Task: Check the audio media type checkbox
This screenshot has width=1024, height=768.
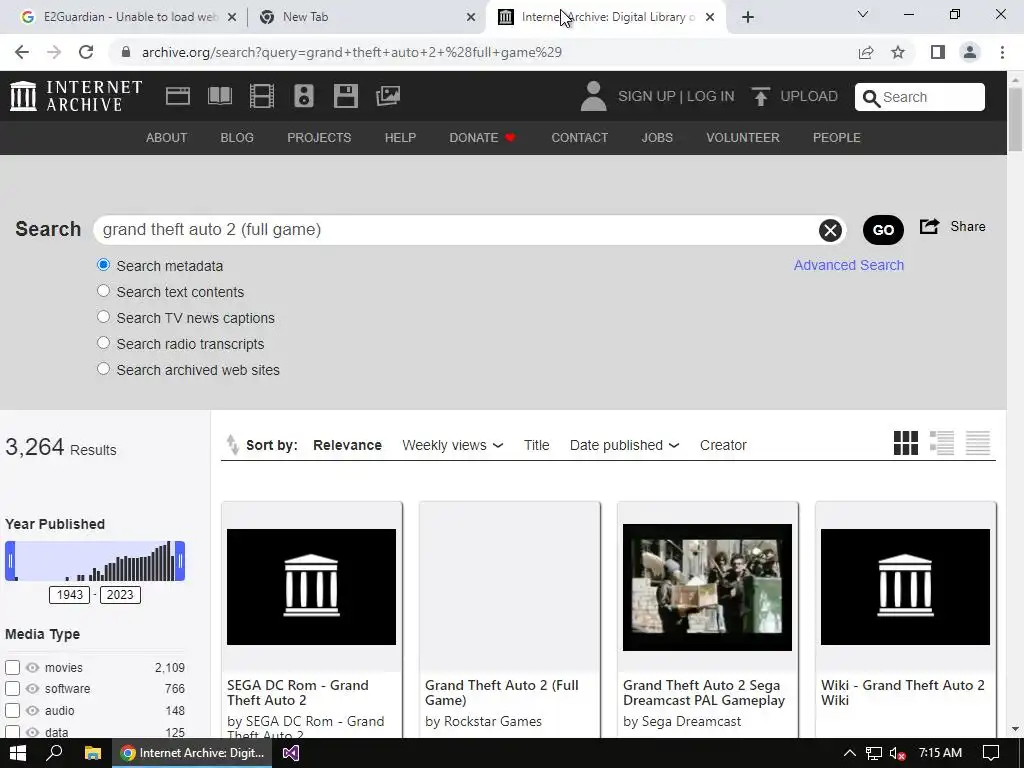Action: click(12, 711)
